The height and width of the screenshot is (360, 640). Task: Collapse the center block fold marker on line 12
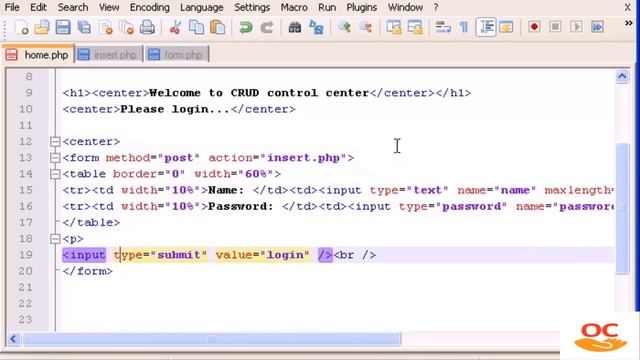point(55,142)
